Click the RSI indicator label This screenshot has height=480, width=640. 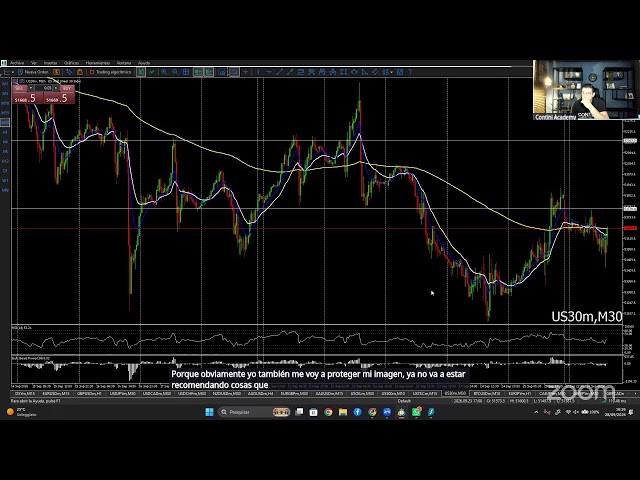(22, 327)
